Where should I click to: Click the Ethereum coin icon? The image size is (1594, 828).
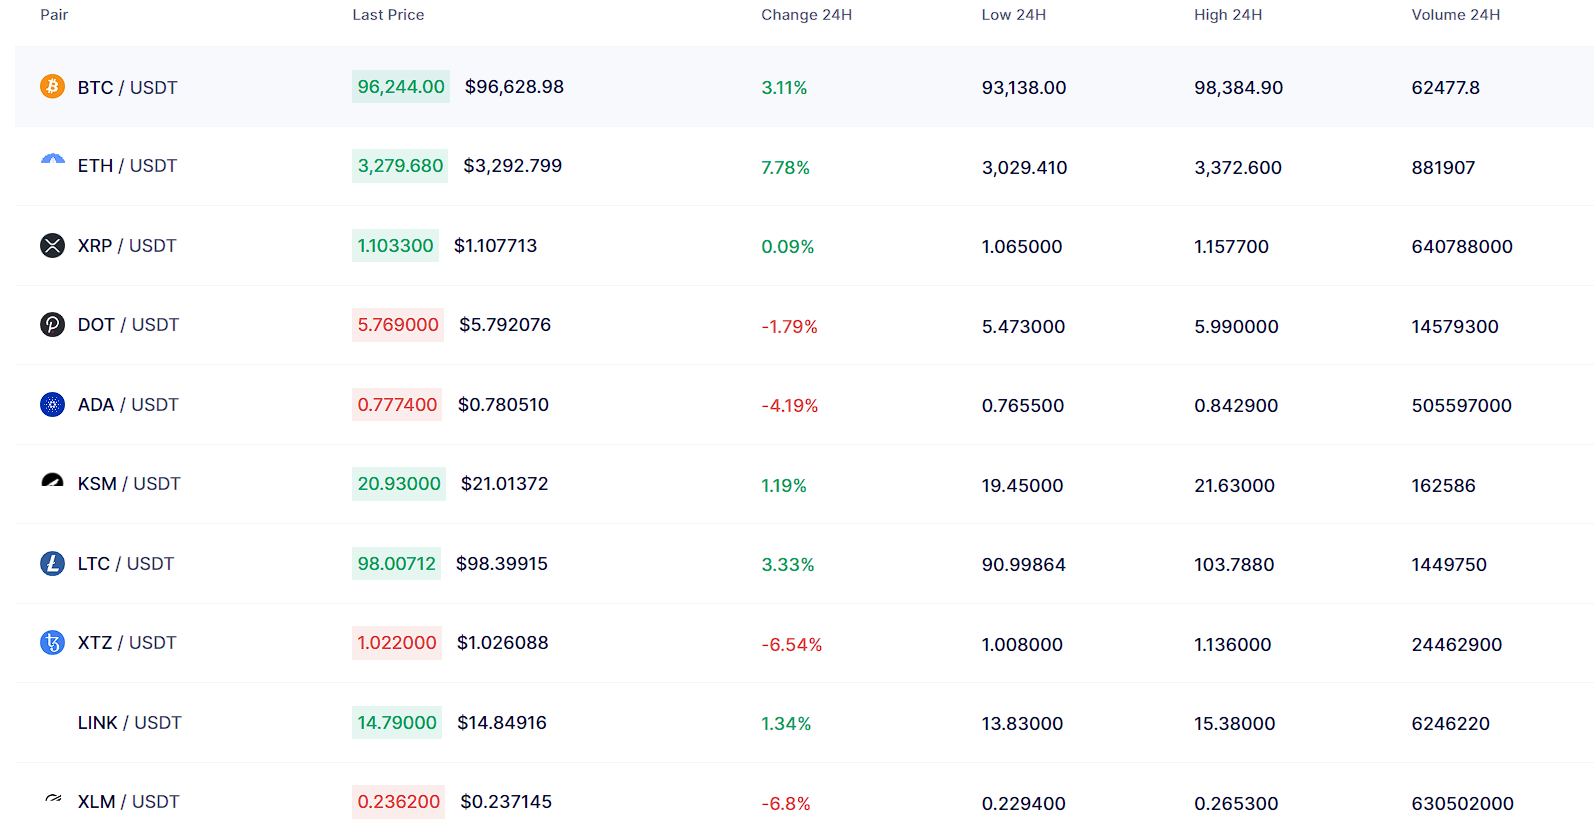click(52, 160)
